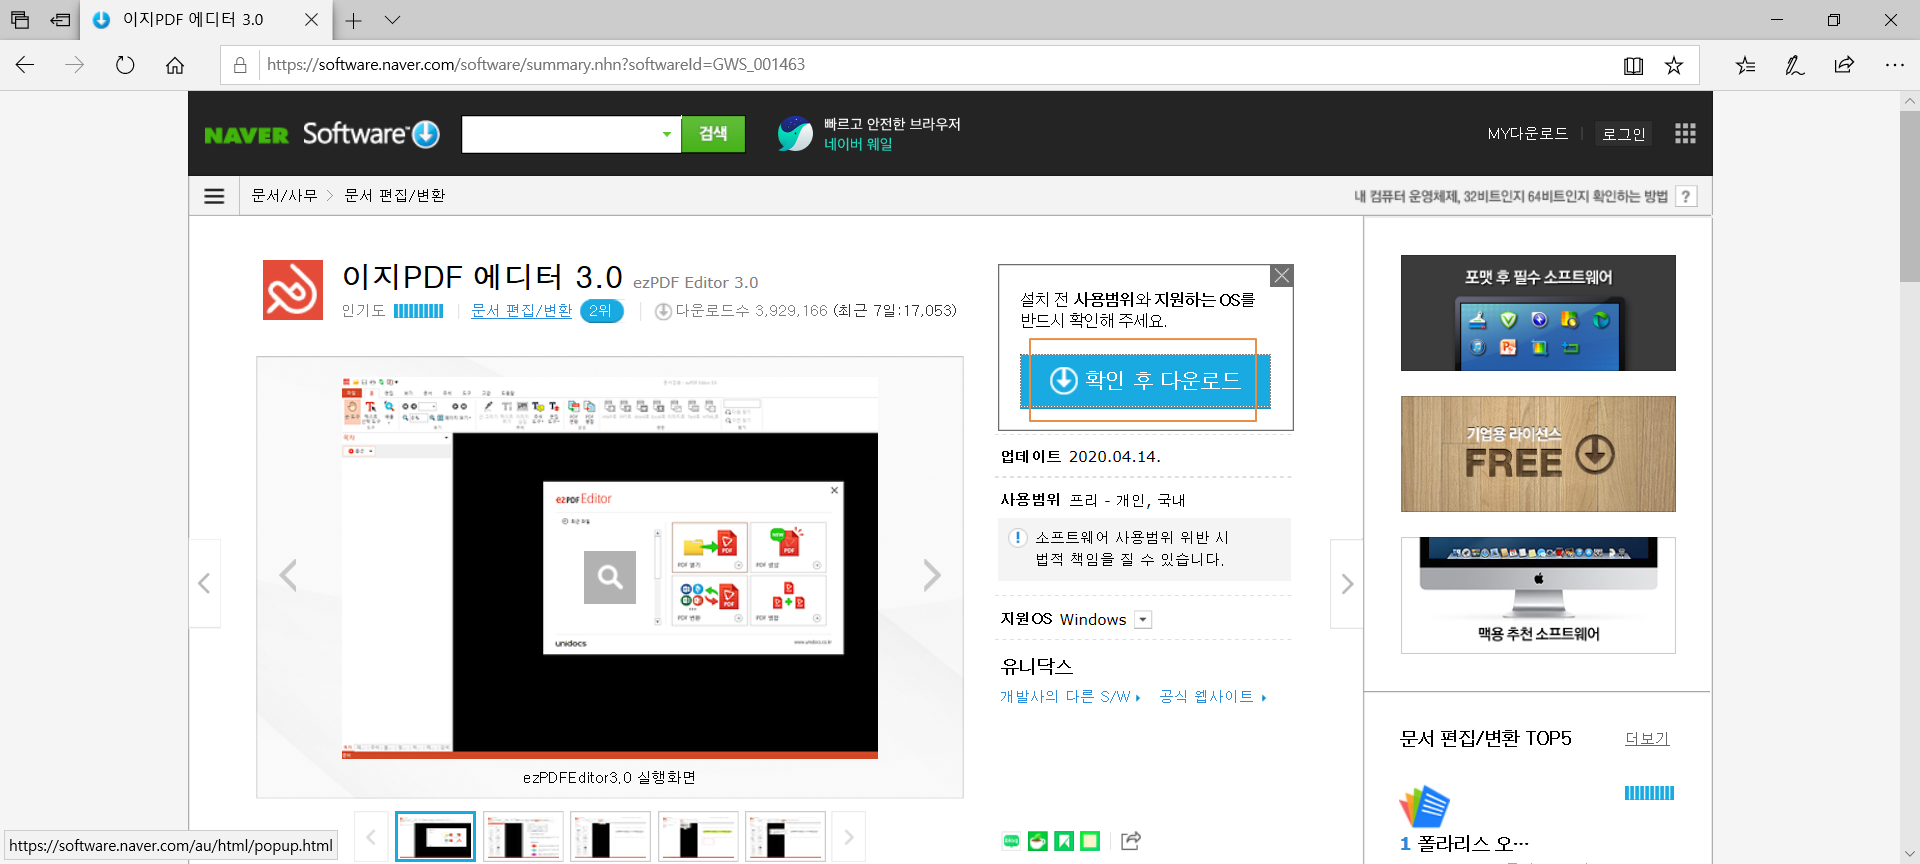Open the 32bit or 64bit check guide link
This screenshot has height=864, width=1920.
point(1511,197)
